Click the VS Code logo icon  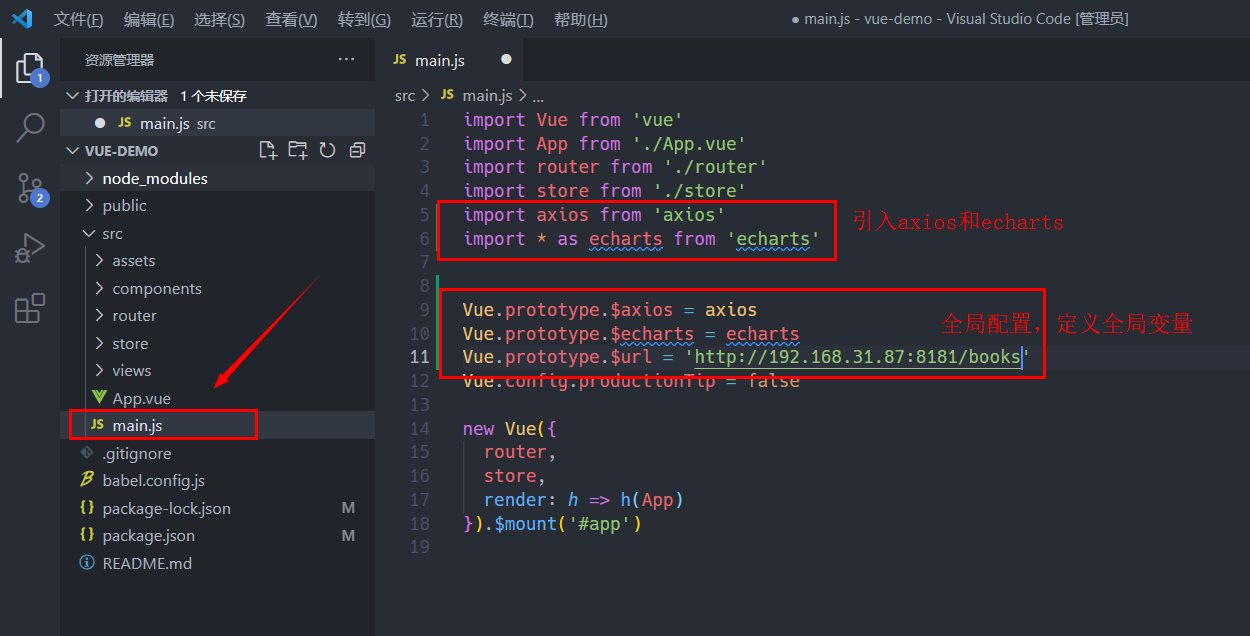(22, 19)
